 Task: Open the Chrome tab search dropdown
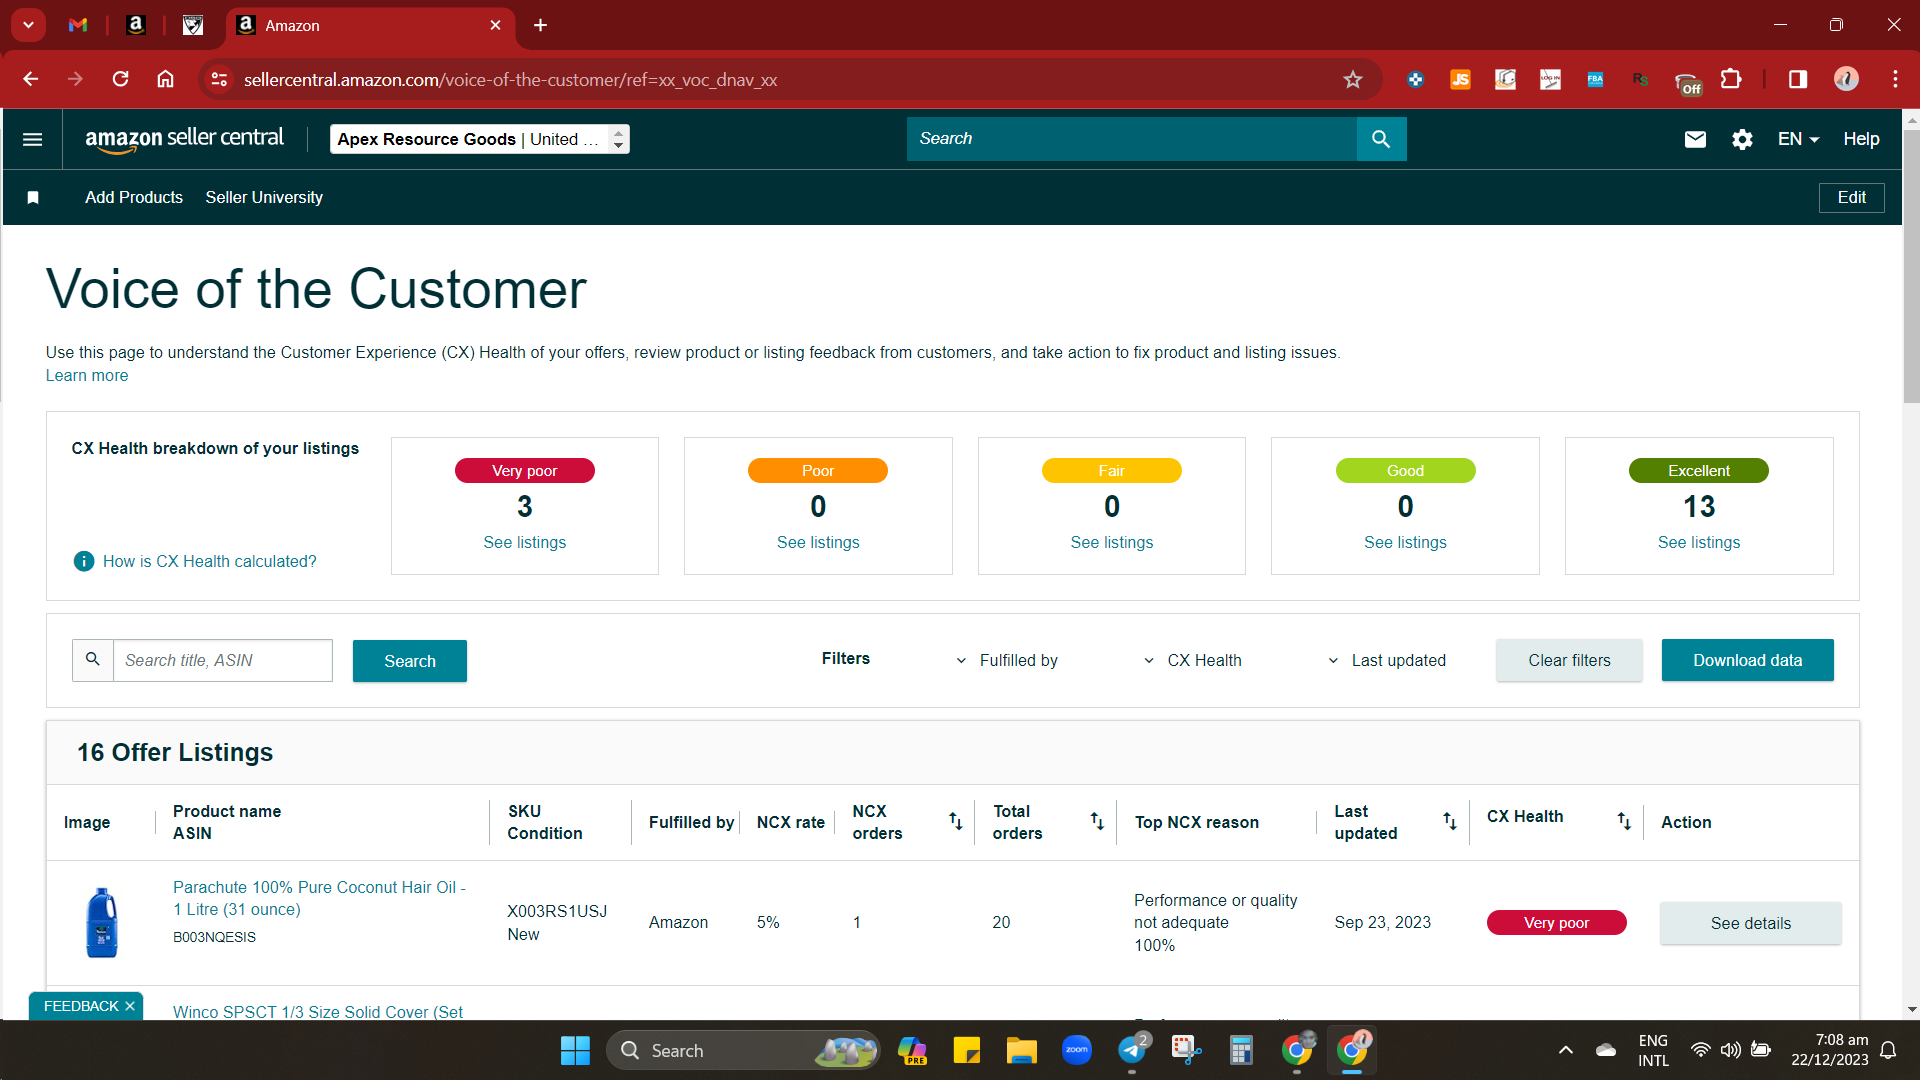(x=28, y=25)
